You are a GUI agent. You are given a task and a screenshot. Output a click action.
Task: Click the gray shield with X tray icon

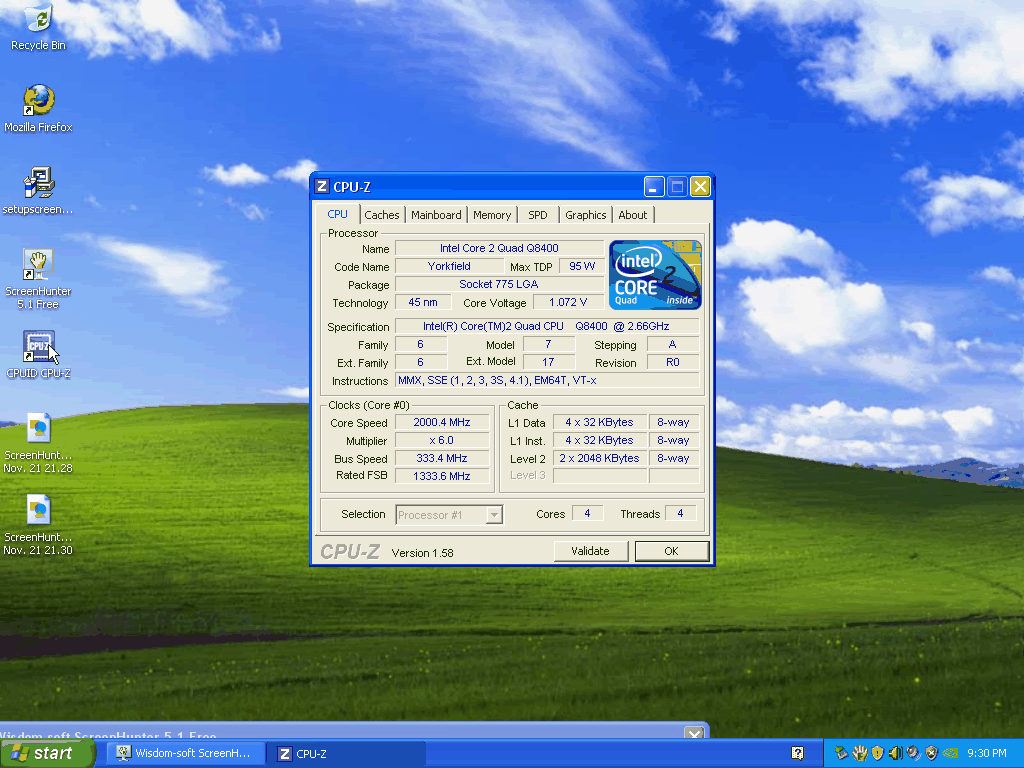(931, 753)
